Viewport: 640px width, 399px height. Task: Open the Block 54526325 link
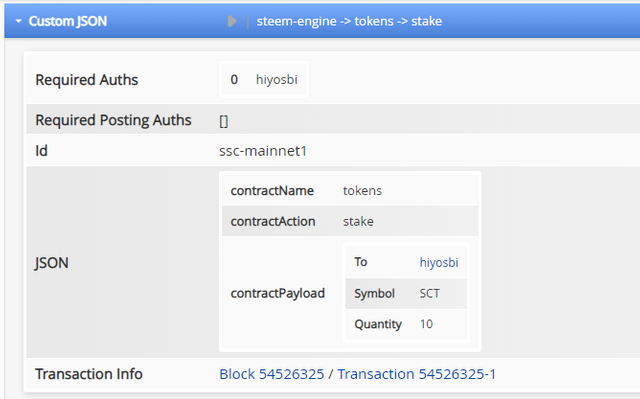click(271, 374)
